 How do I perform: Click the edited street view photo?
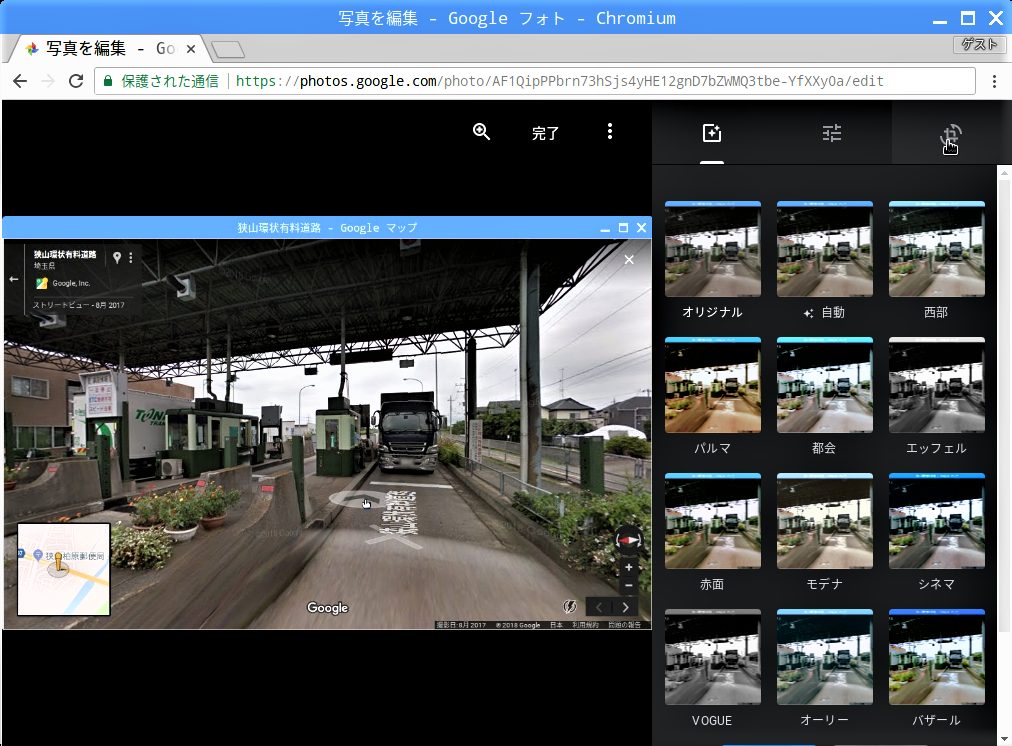click(x=327, y=423)
